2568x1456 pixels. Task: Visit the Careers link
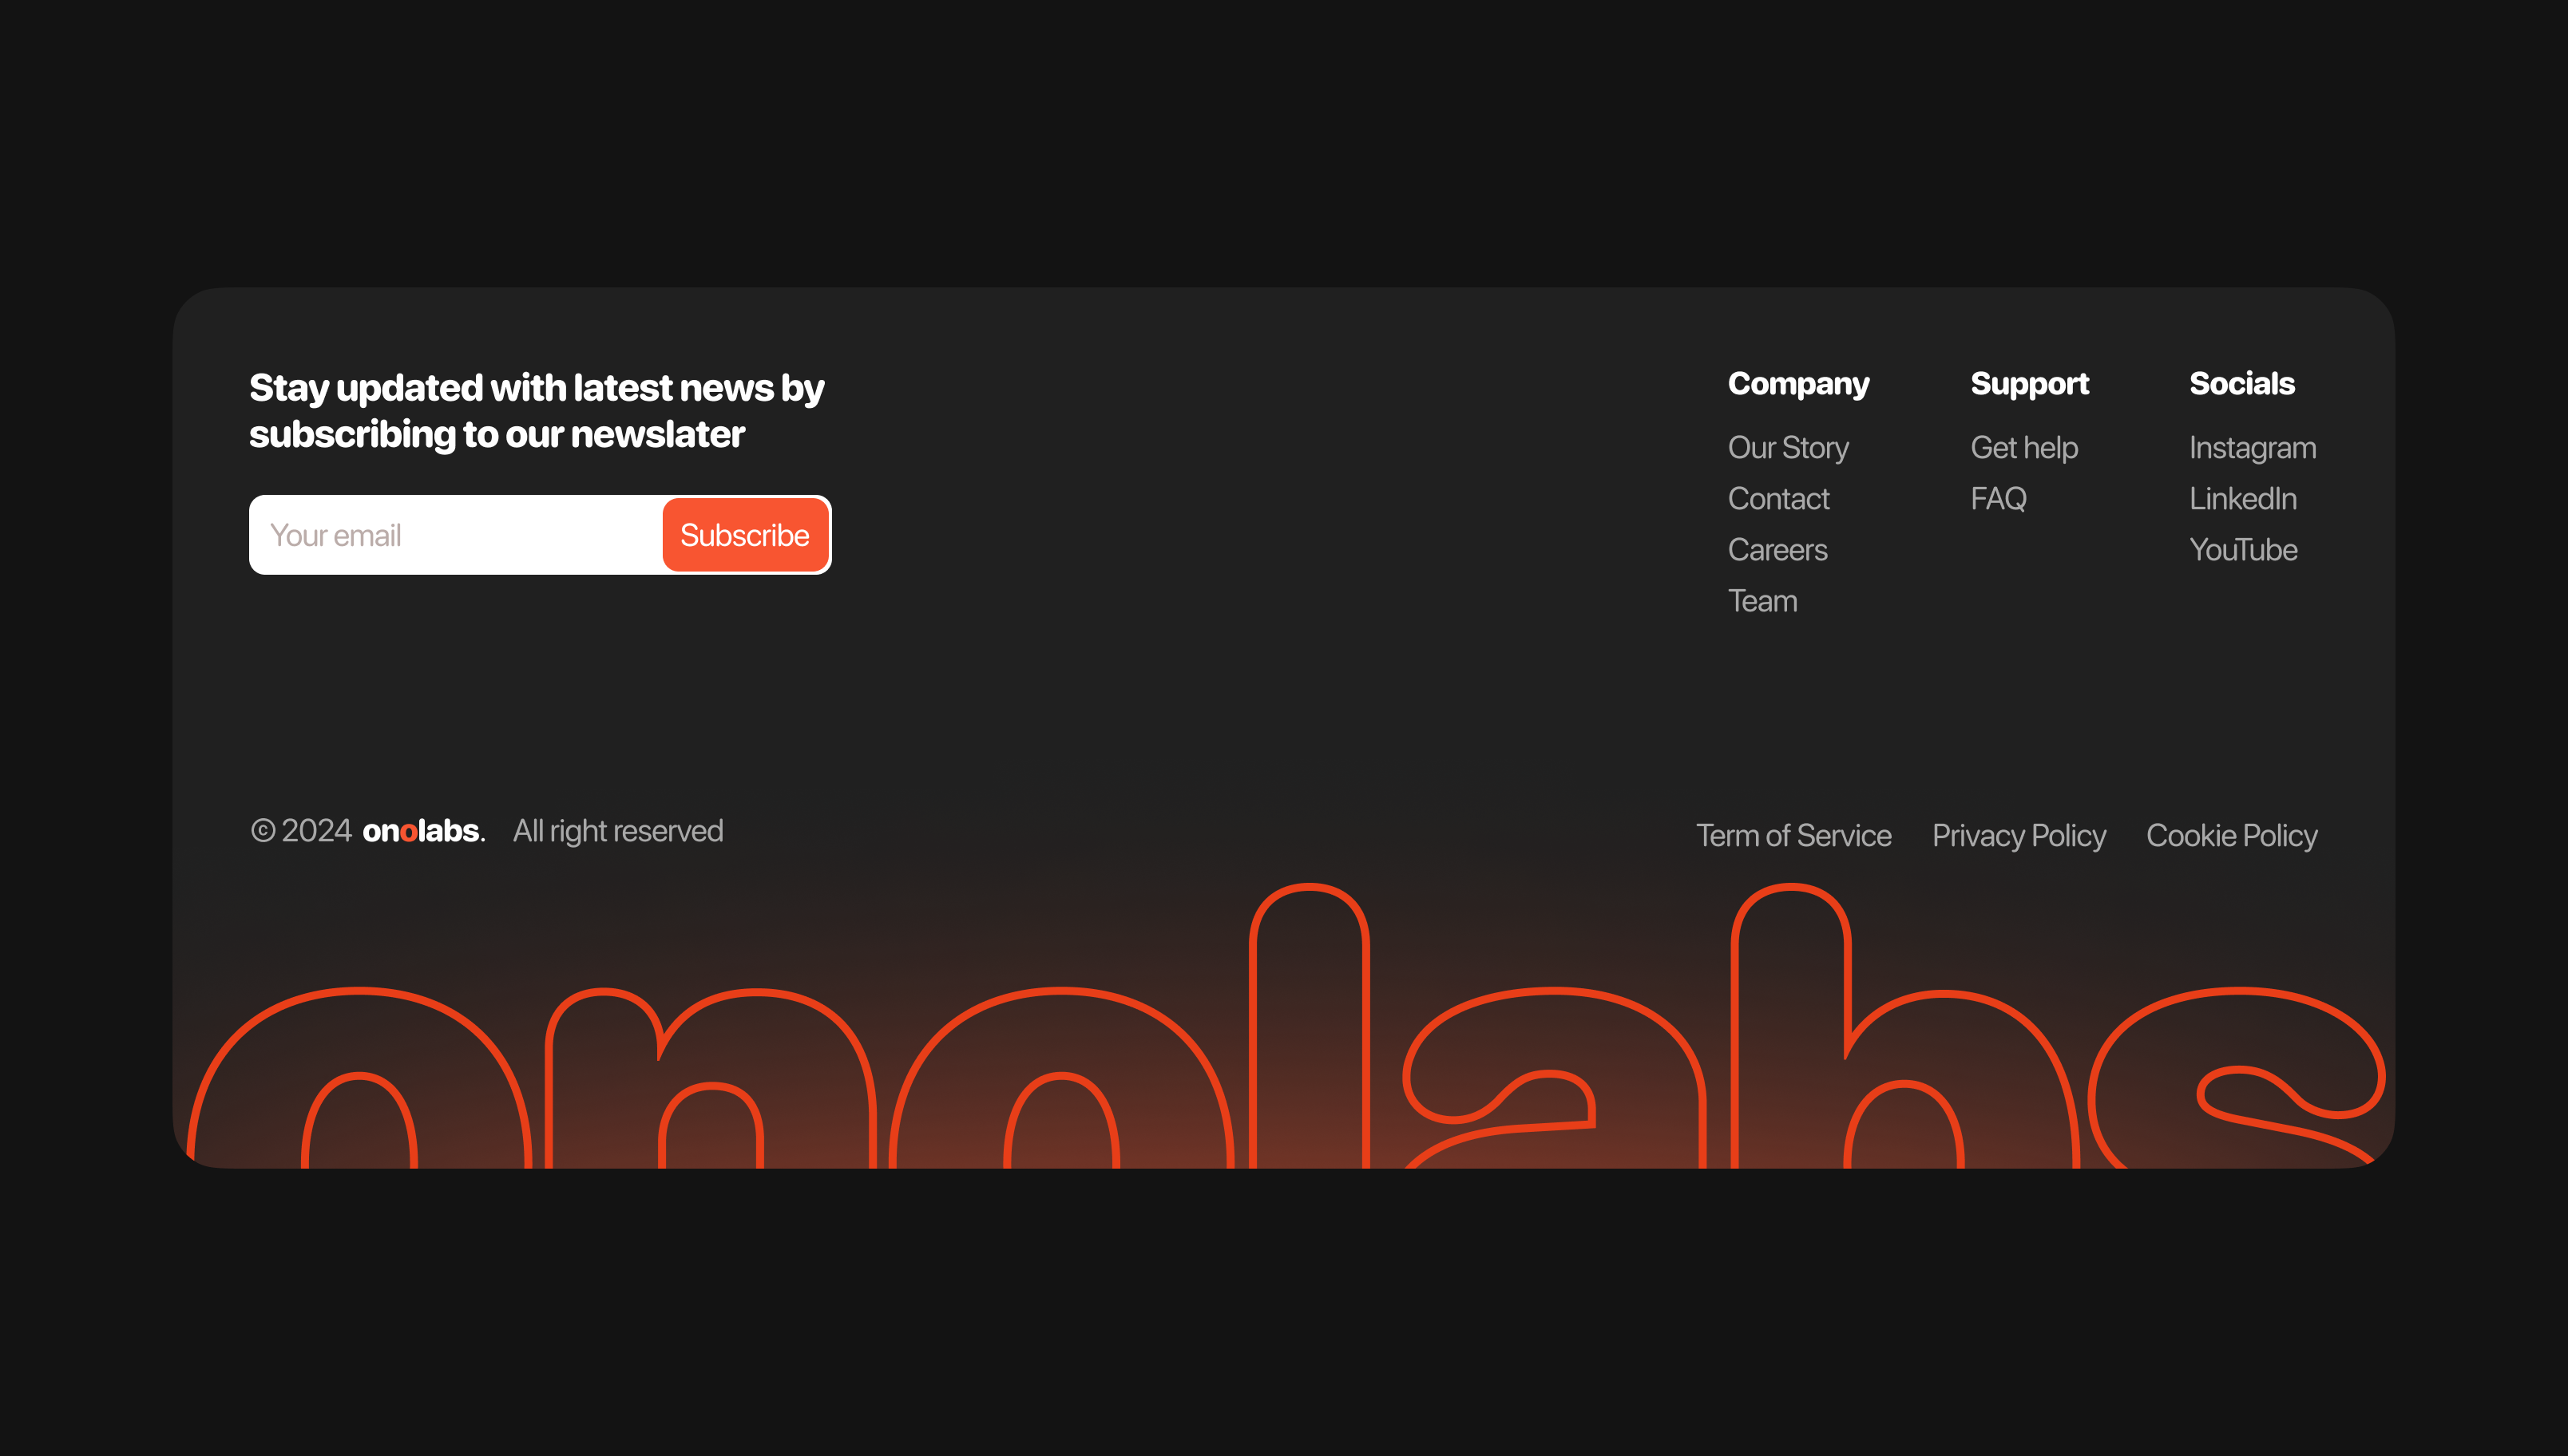[x=1777, y=549]
